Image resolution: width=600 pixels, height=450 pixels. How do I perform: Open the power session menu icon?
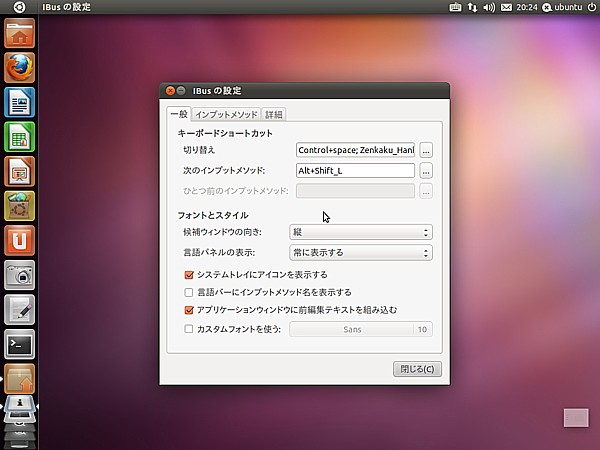pos(591,7)
